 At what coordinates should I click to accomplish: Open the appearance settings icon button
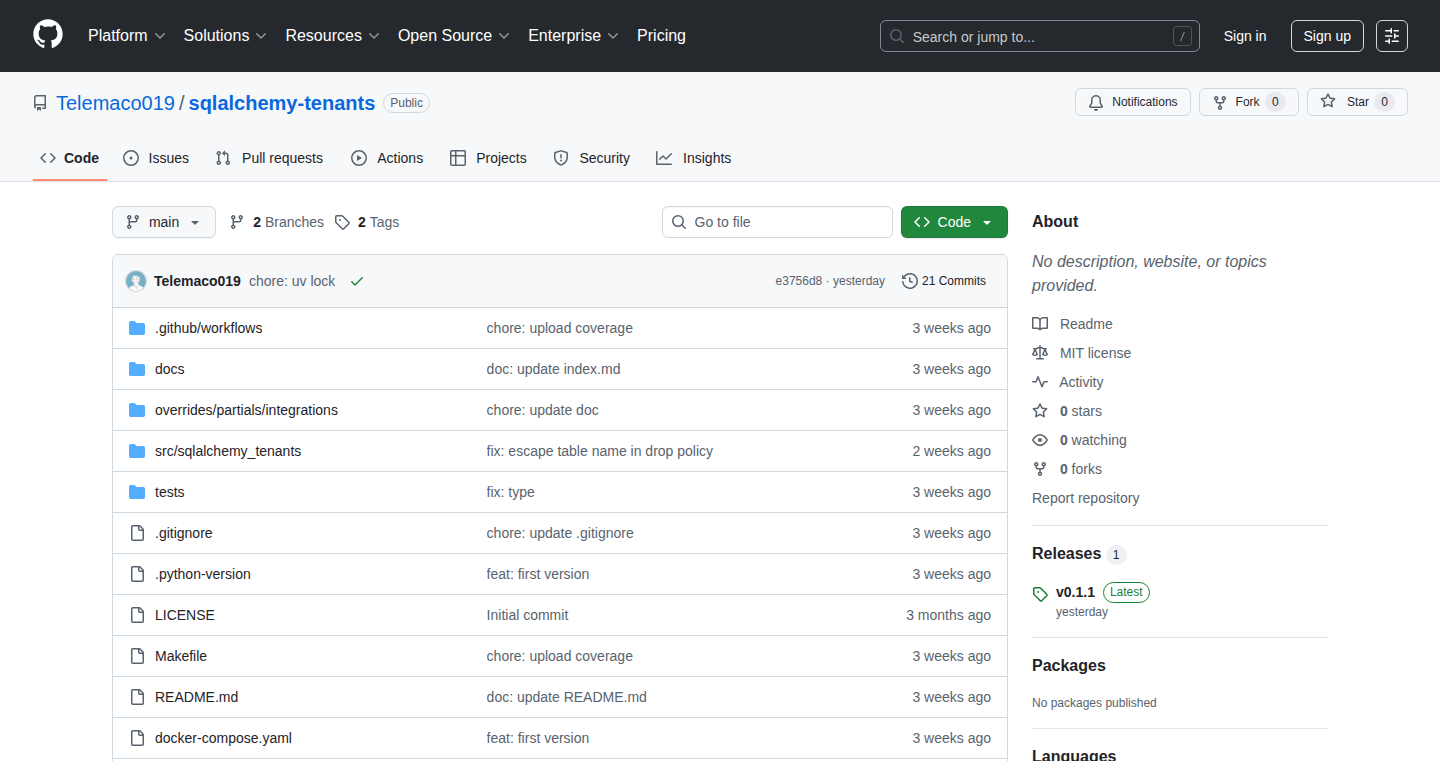point(1392,36)
